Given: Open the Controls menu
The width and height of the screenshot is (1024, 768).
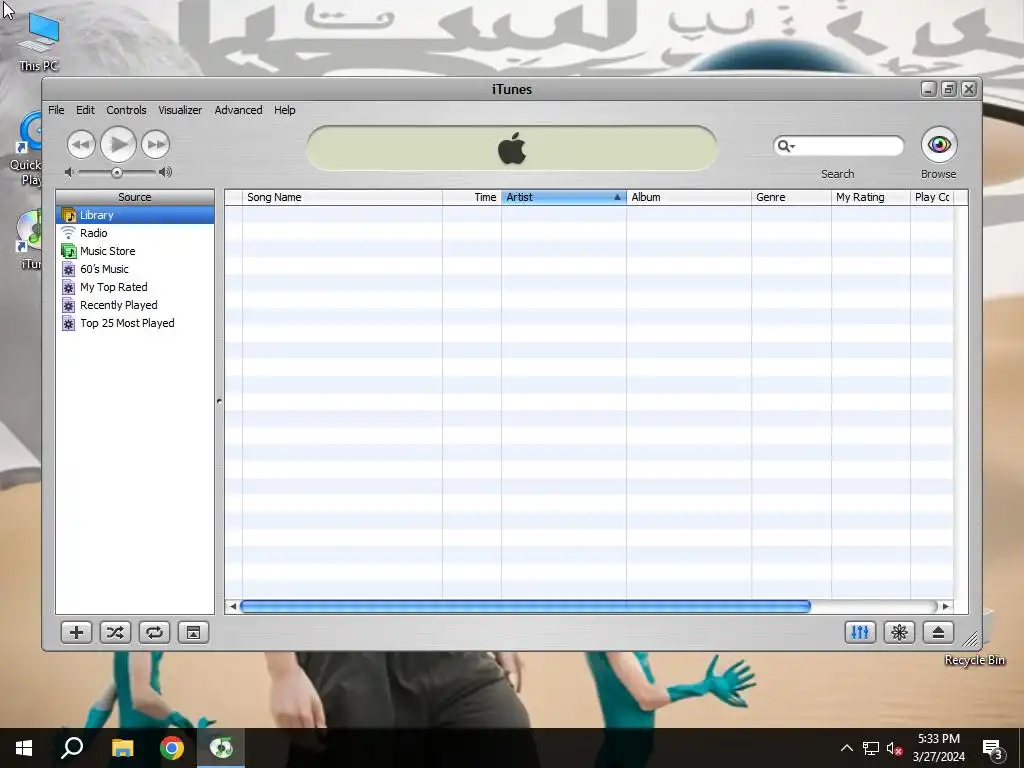Looking at the screenshot, I should tap(126, 110).
